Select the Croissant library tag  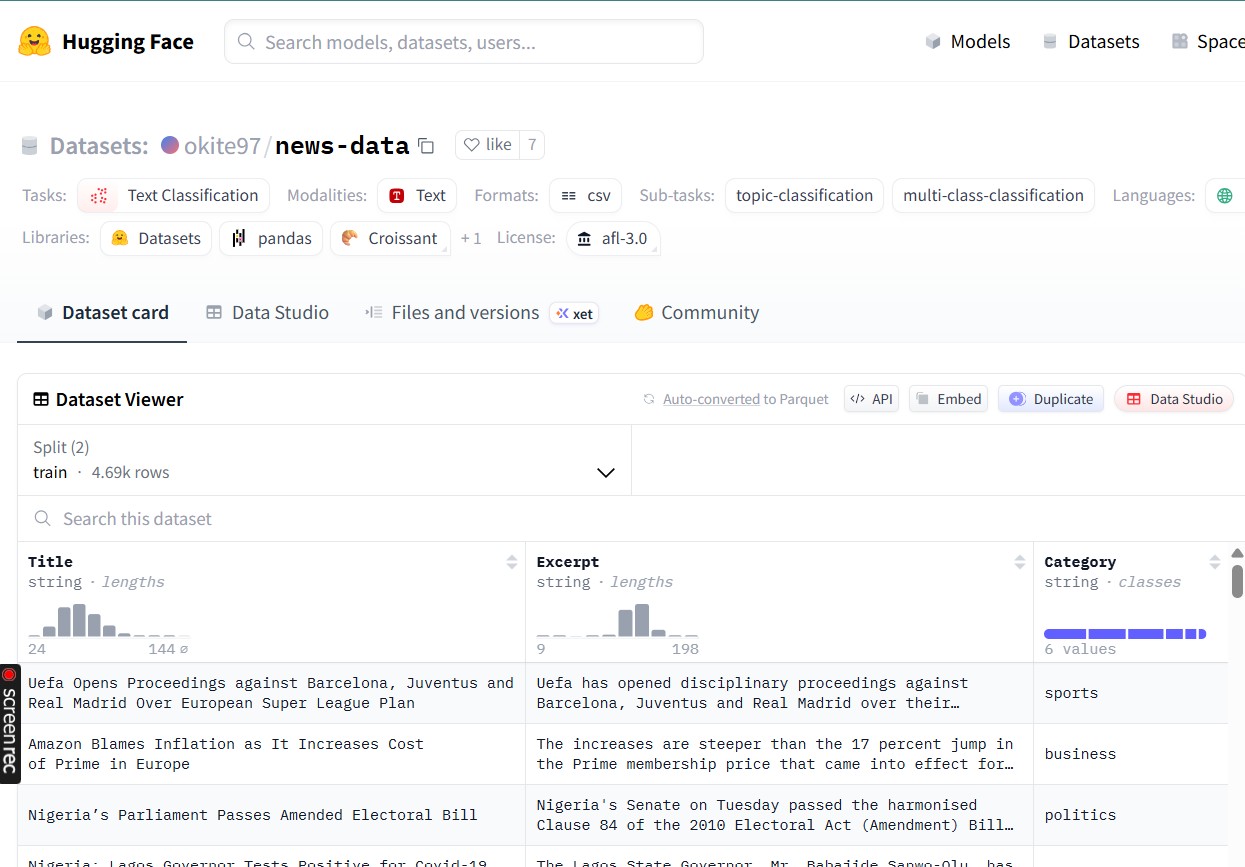(x=390, y=239)
